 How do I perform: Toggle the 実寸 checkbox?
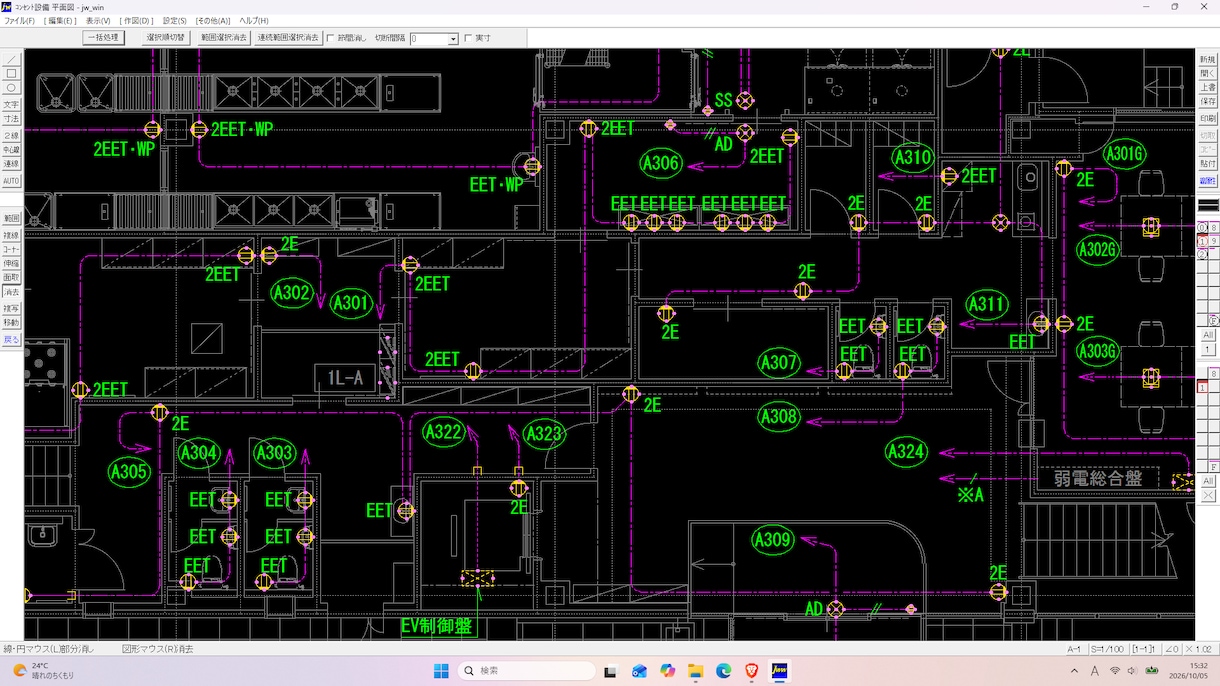478,38
